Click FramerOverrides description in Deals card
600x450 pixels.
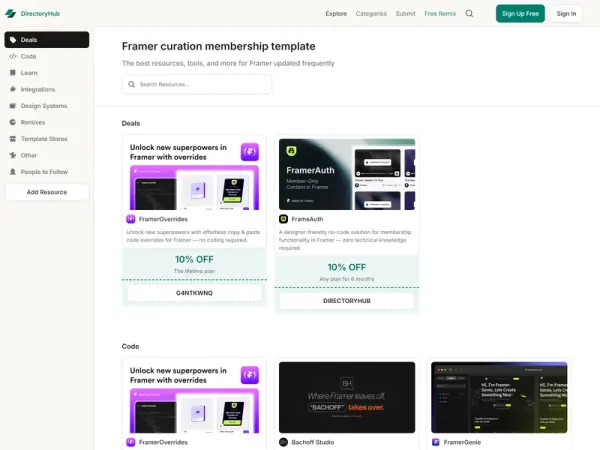coord(193,236)
